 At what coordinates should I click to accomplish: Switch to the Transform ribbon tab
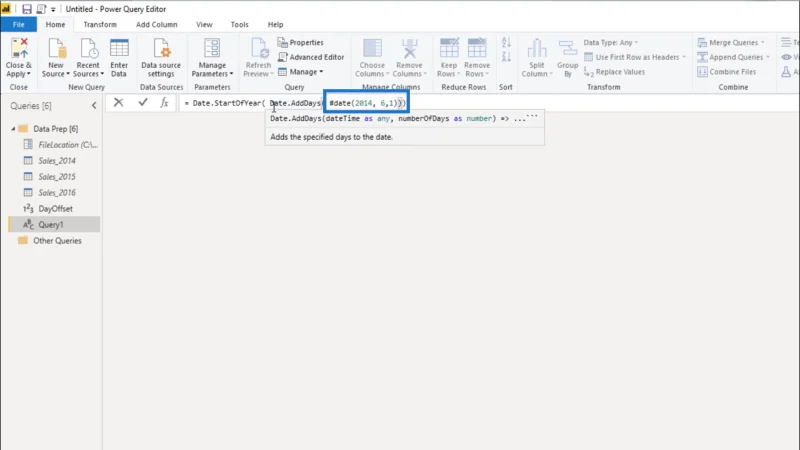point(100,24)
